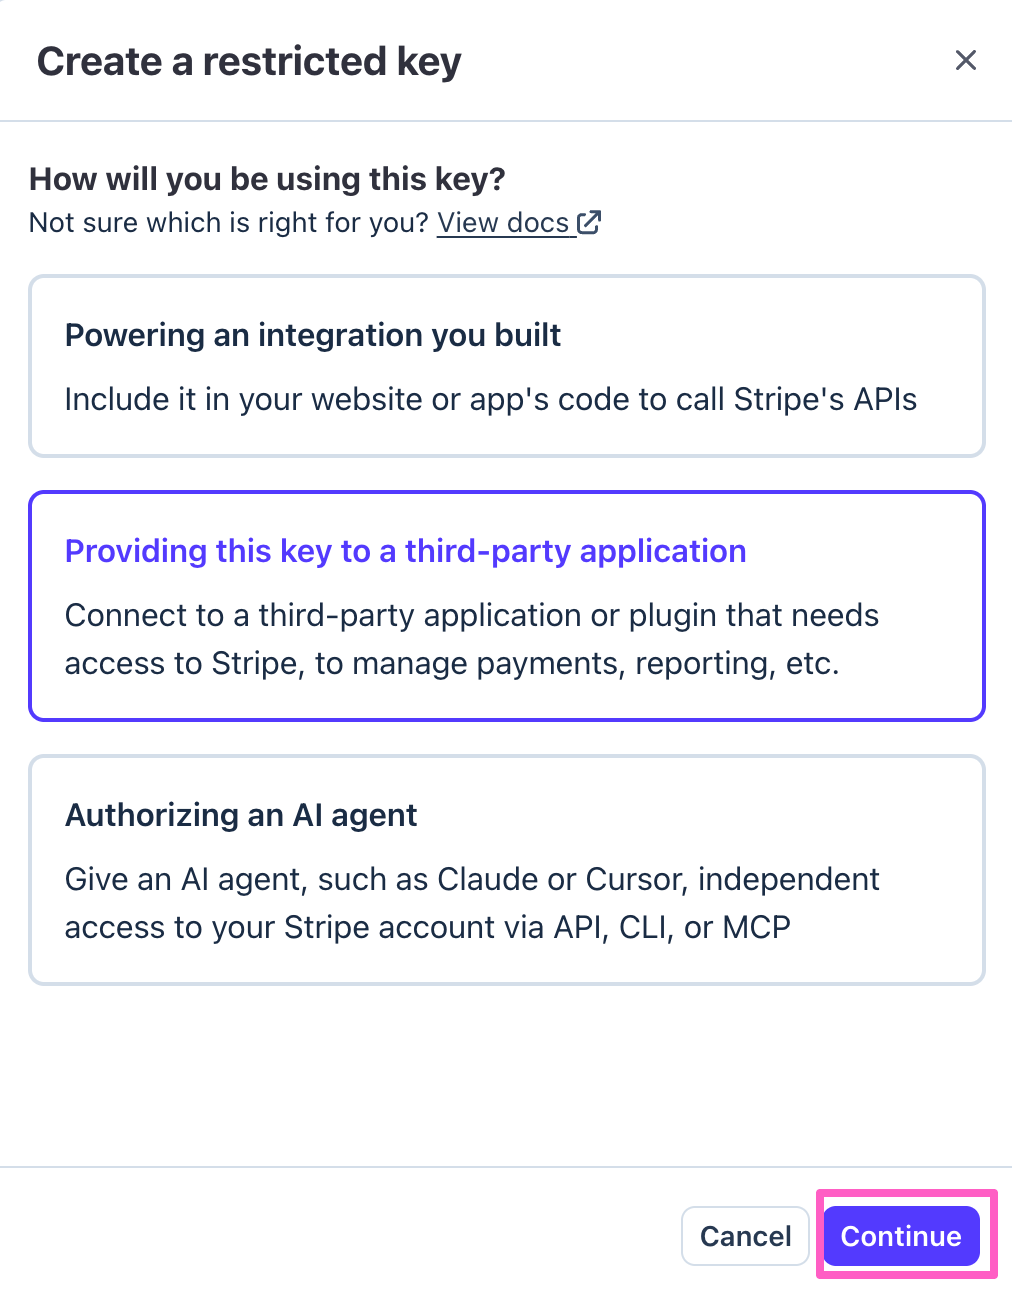
Task: Click the Cancel button
Action: [745, 1236]
